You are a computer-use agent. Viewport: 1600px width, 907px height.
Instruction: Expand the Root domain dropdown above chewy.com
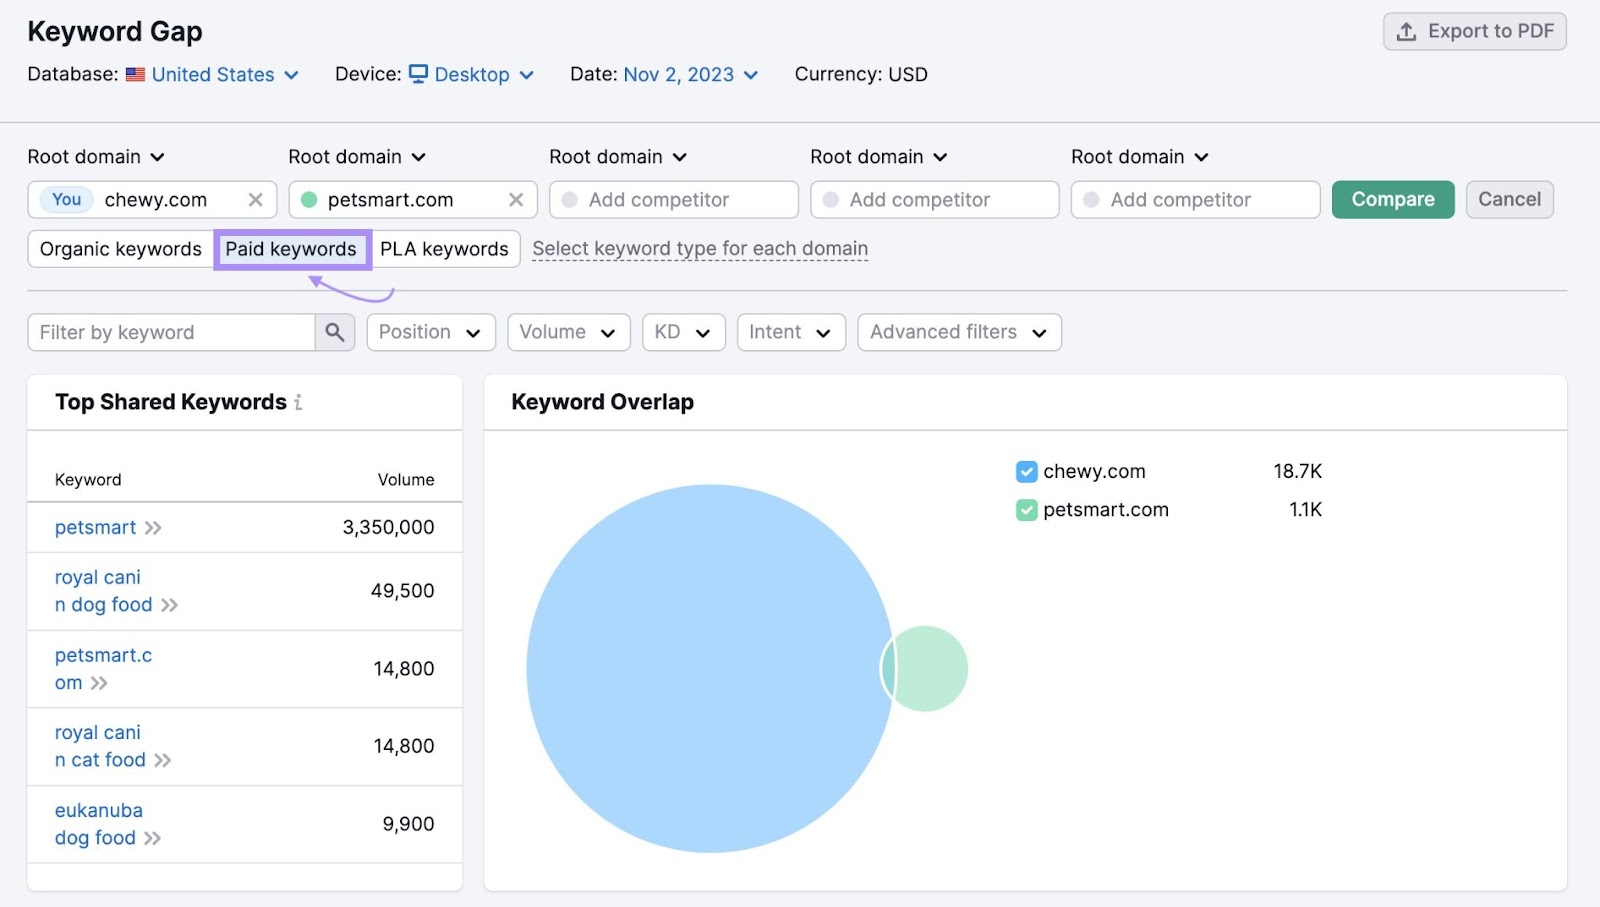click(x=96, y=157)
